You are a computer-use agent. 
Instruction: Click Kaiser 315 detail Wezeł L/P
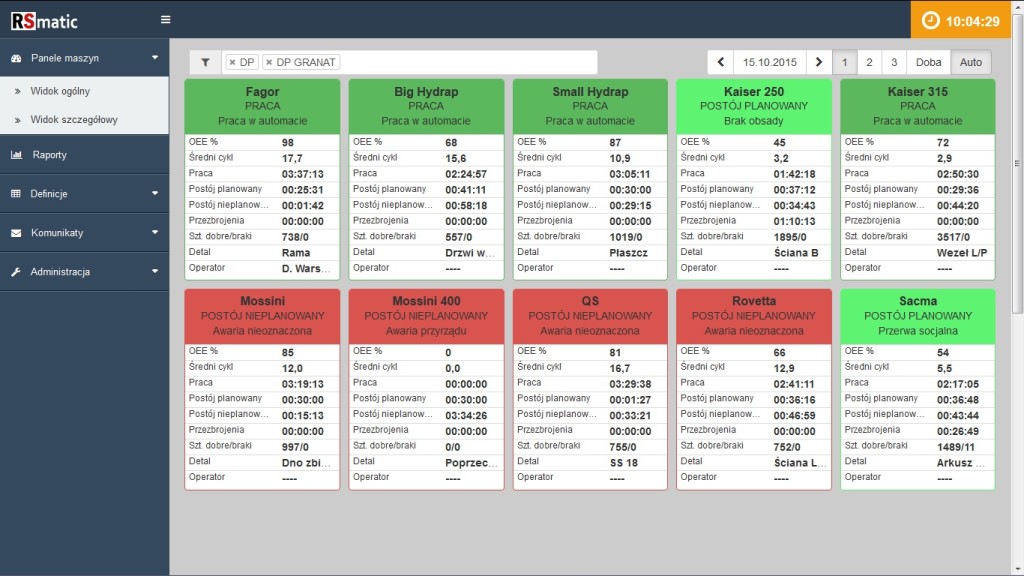click(962, 253)
